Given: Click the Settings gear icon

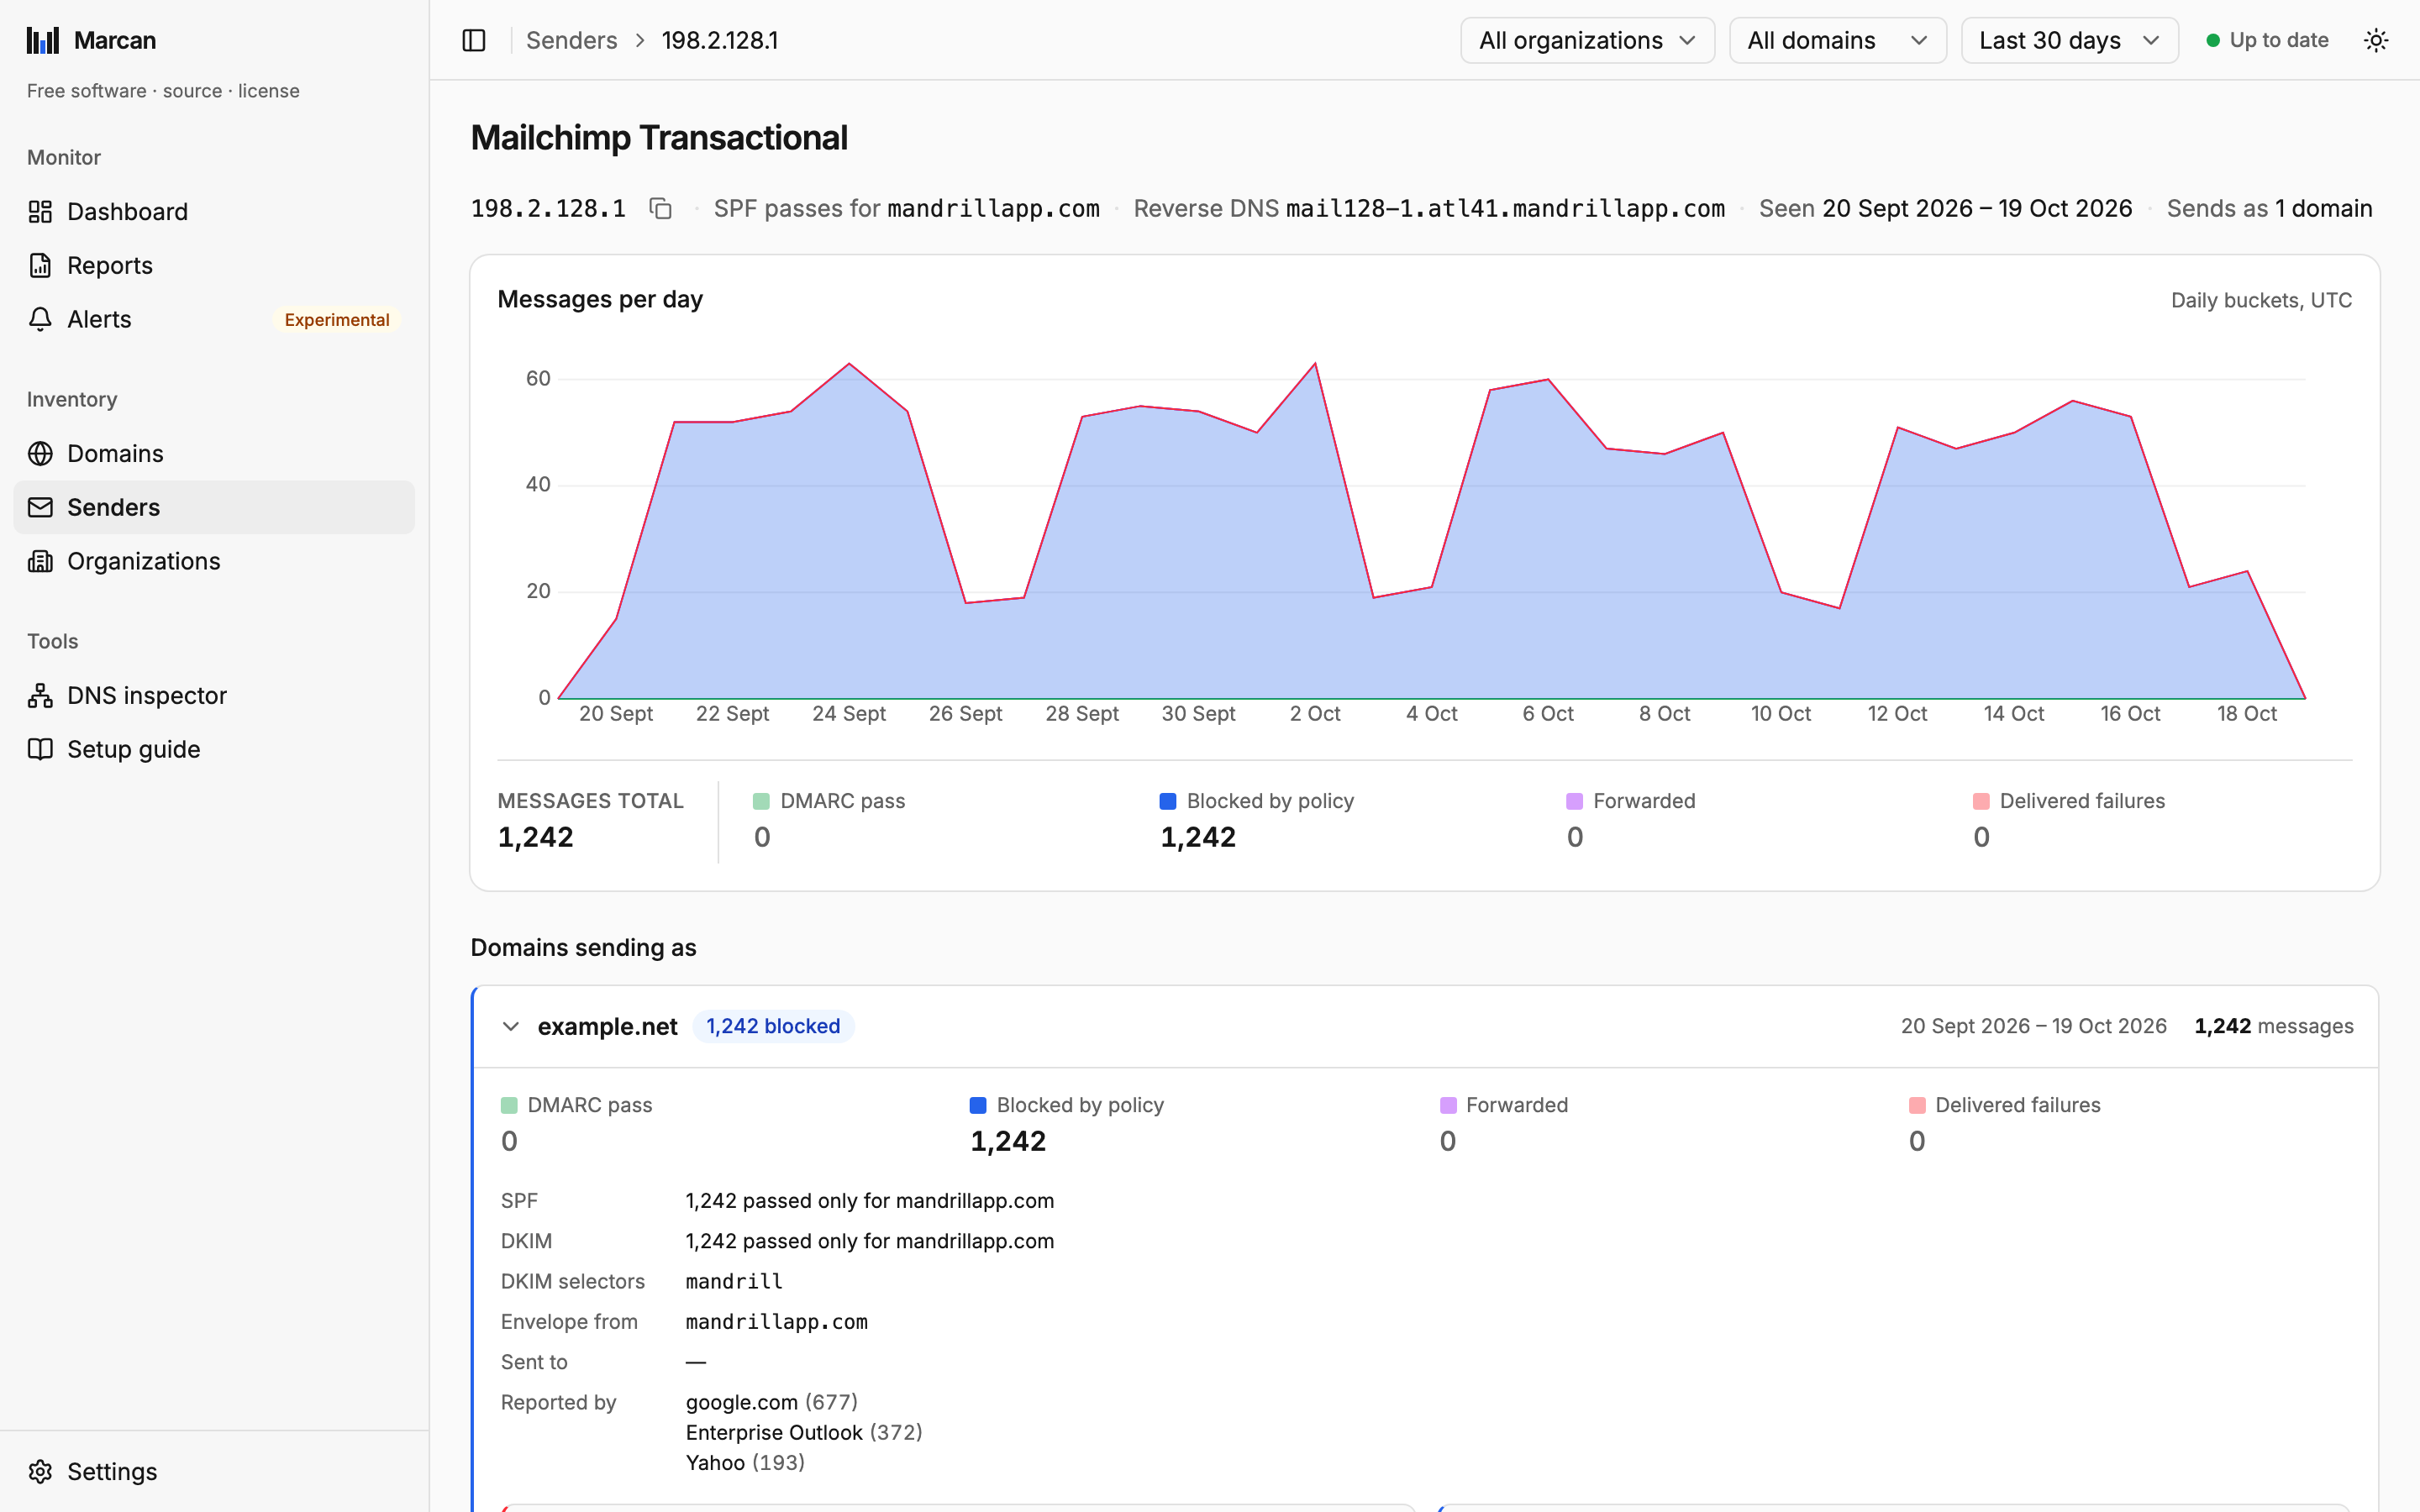Looking at the screenshot, I should [40, 1471].
